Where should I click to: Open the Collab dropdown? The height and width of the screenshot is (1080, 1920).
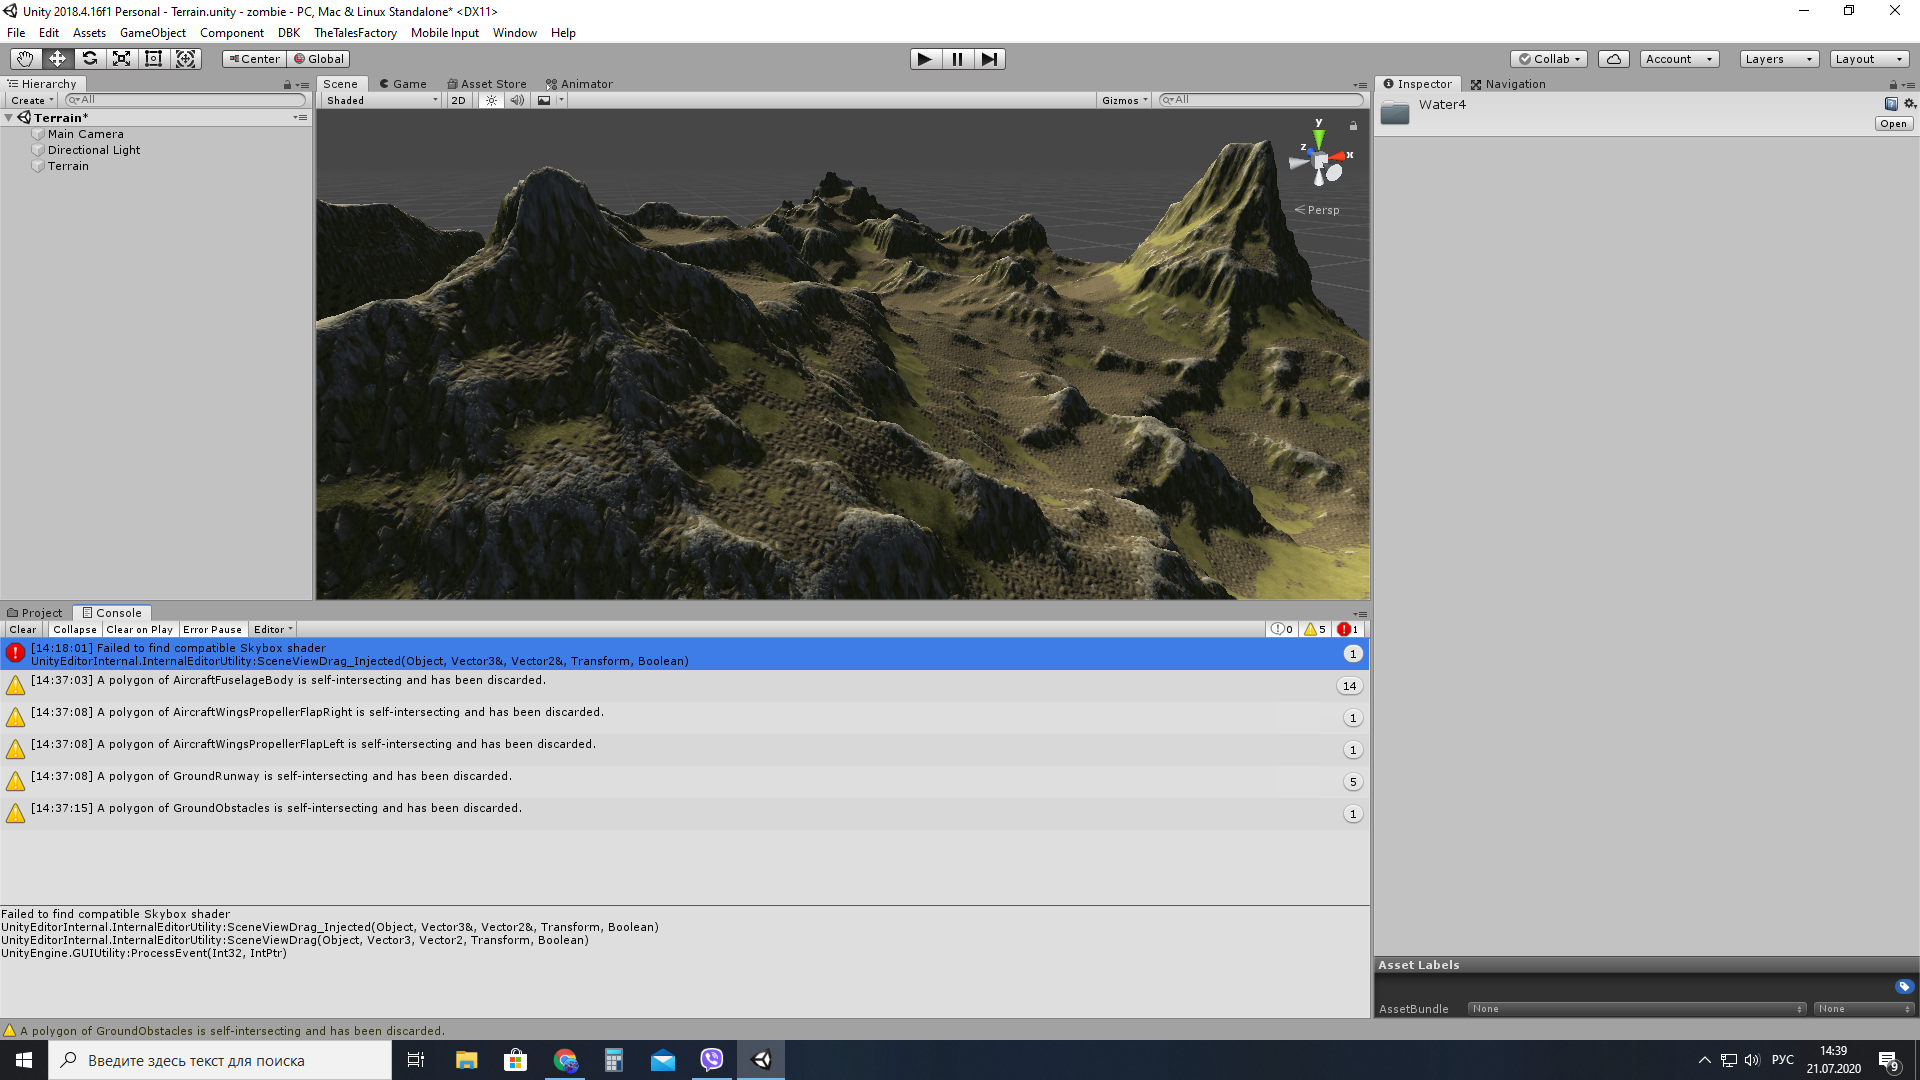point(1550,59)
